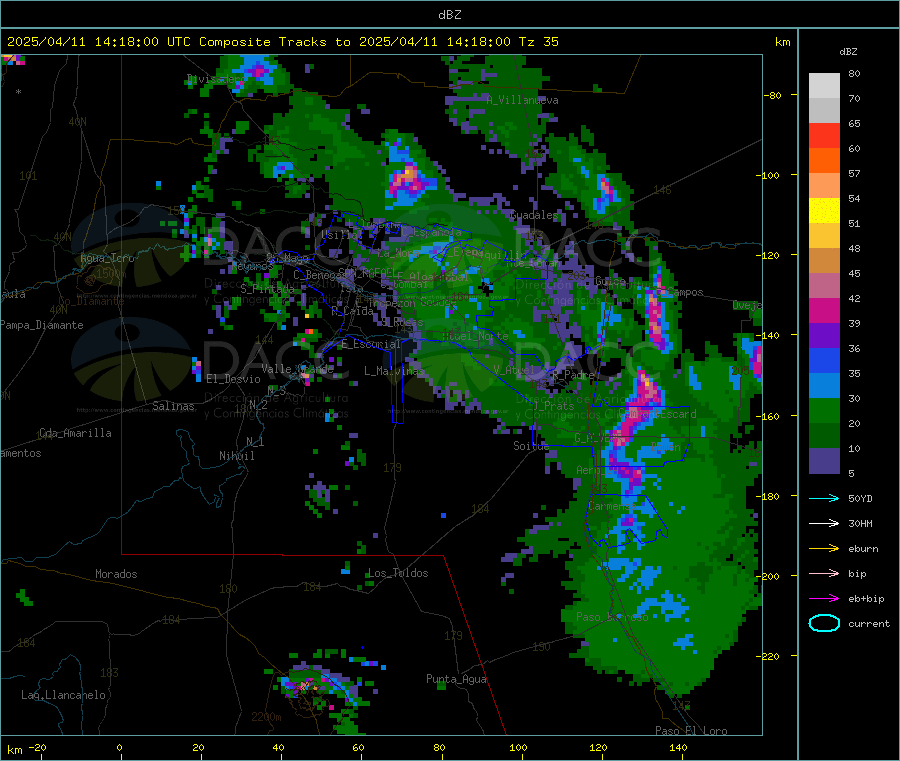Select the red 60–65 dBZ legend swatch
The height and width of the screenshot is (761, 900).
(x=824, y=135)
